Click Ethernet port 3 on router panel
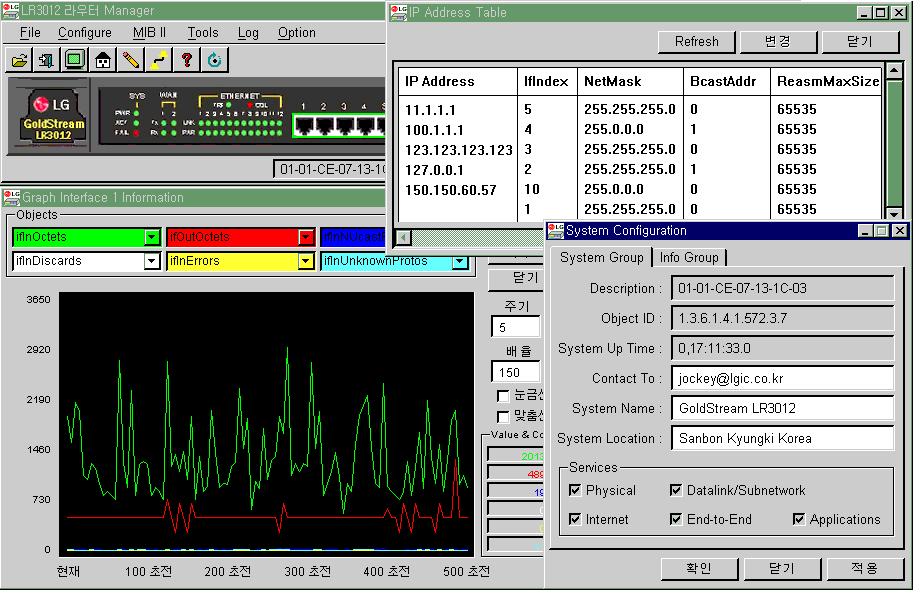Screen dimensions: 915x591 tap(344, 125)
